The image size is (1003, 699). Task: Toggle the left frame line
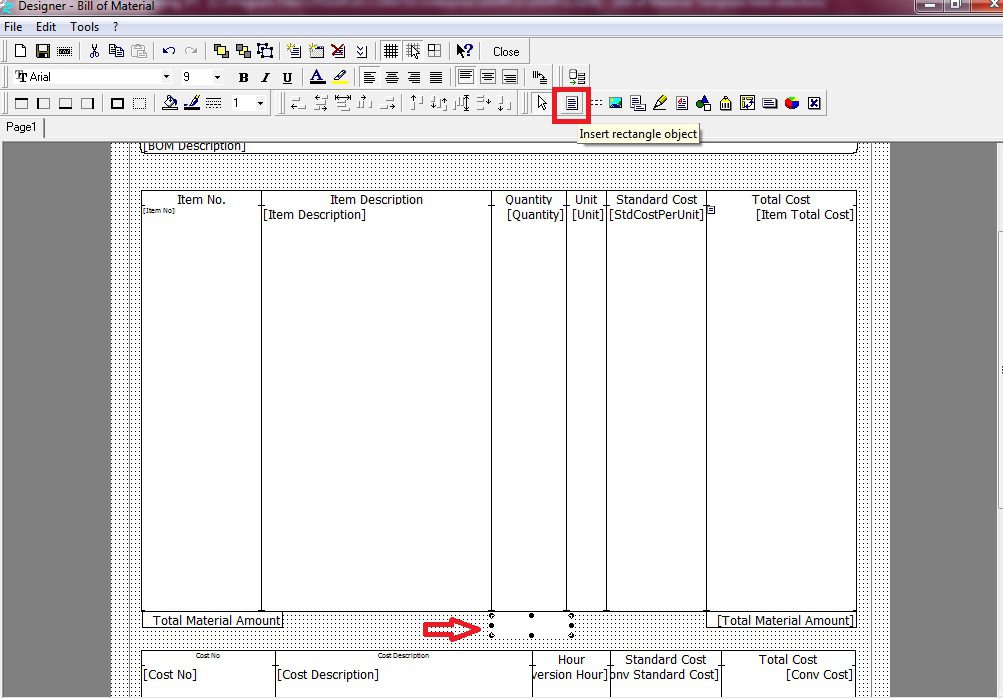[43, 103]
